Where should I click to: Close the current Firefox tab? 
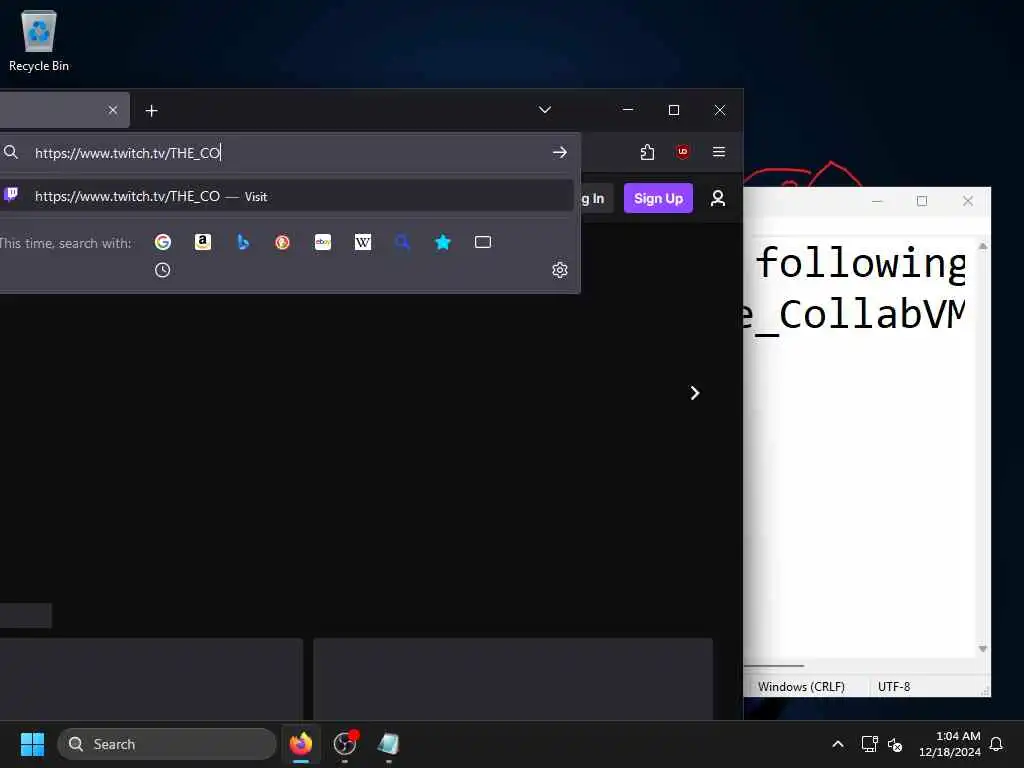pyautogui.click(x=113, y=110)
